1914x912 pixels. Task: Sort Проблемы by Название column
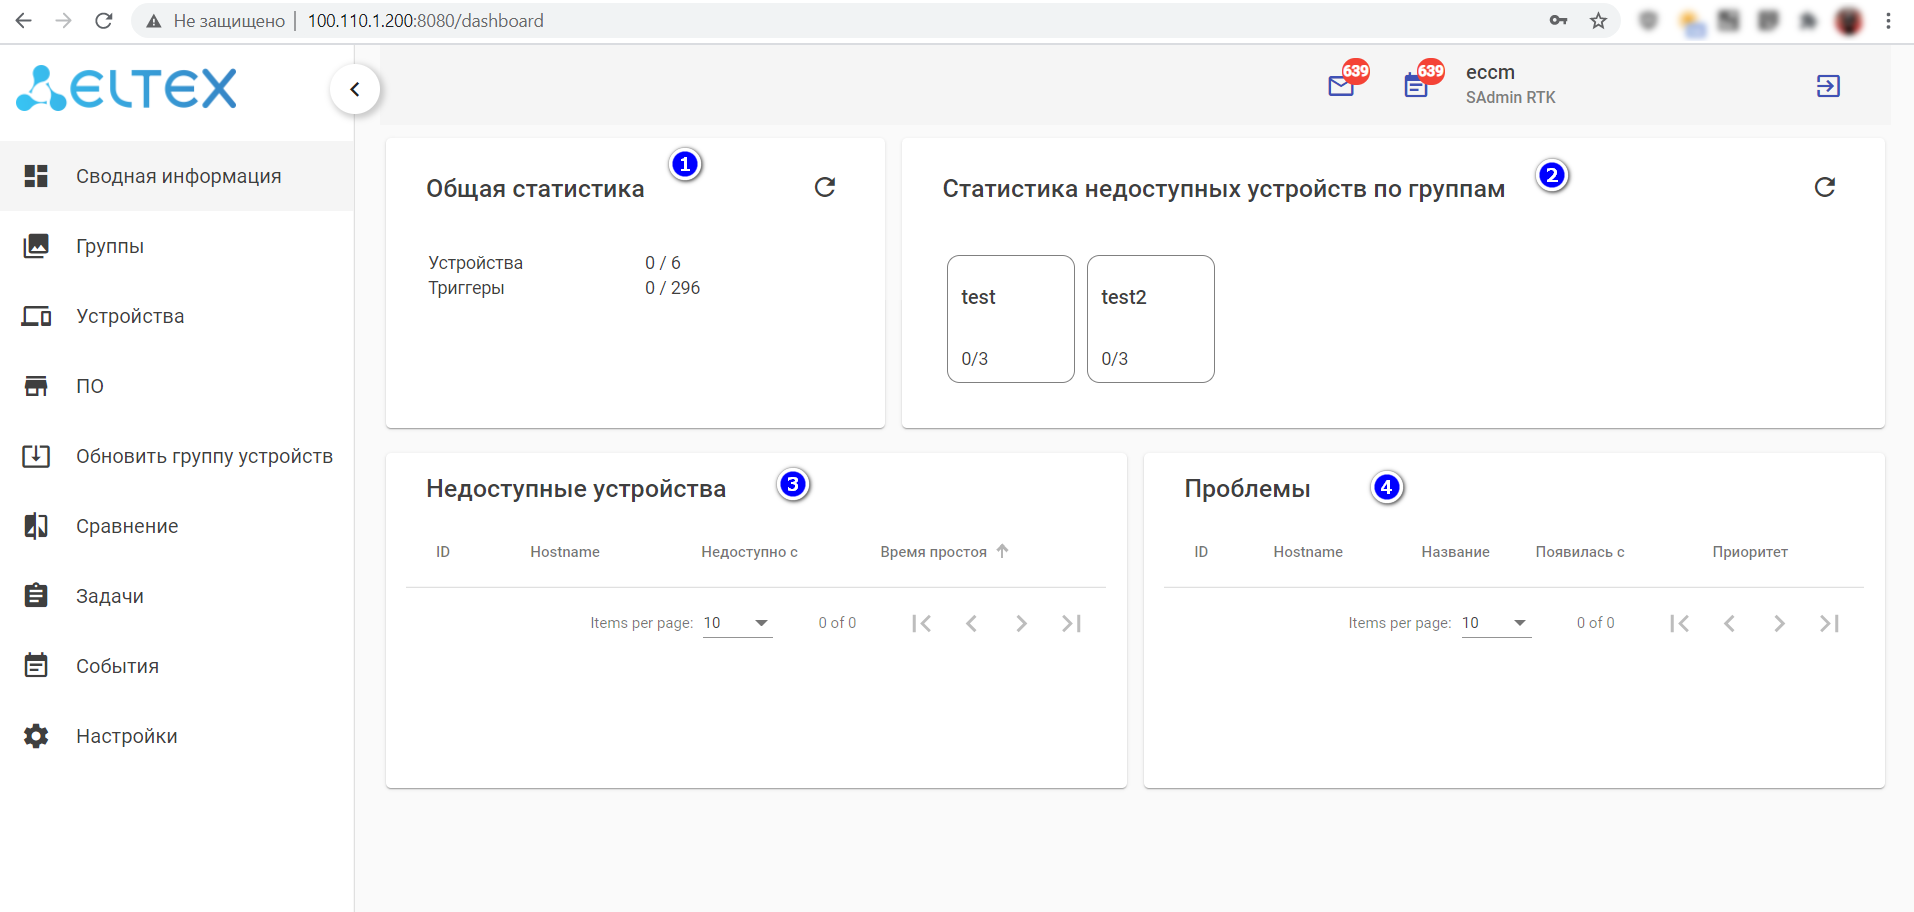coord(1456,552)
